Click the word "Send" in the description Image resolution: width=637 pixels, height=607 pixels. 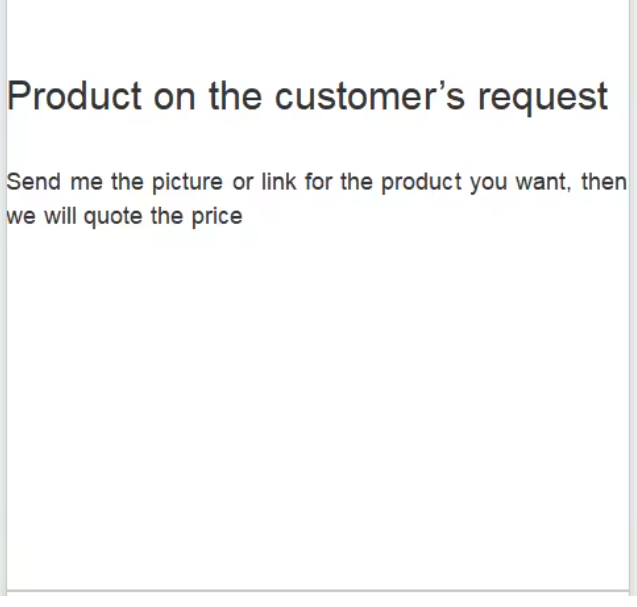(34, 183)
